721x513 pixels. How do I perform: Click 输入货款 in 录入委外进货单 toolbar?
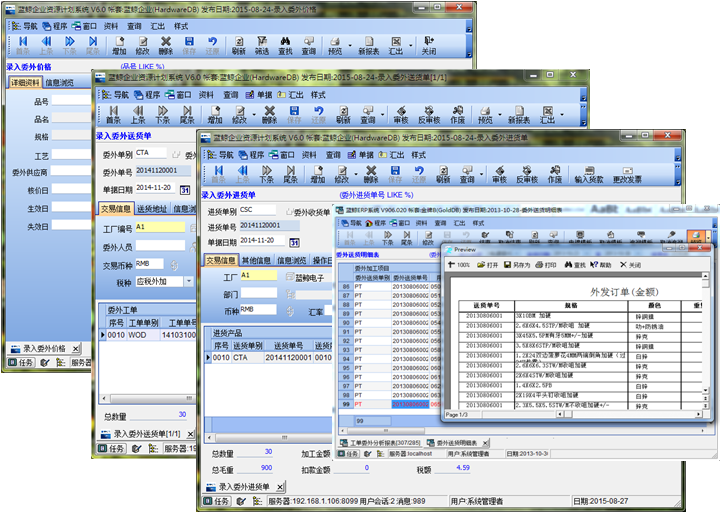coord(589,175)
